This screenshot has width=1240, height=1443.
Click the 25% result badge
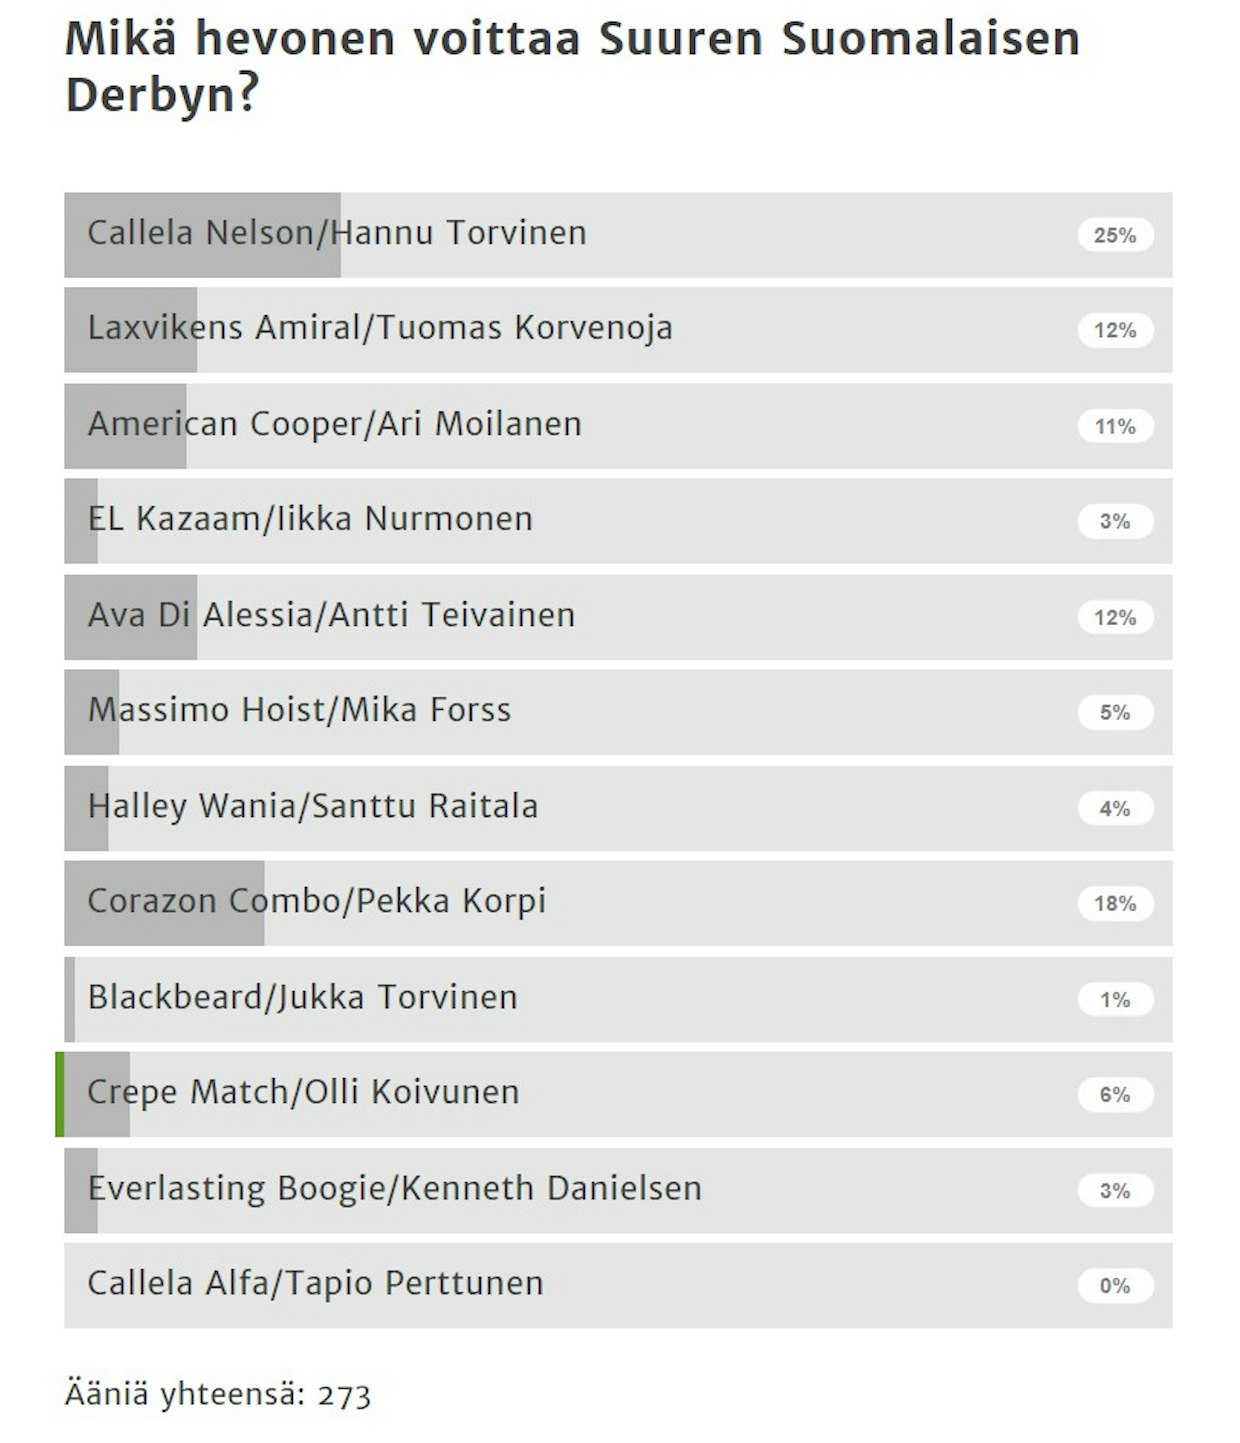1115,235
